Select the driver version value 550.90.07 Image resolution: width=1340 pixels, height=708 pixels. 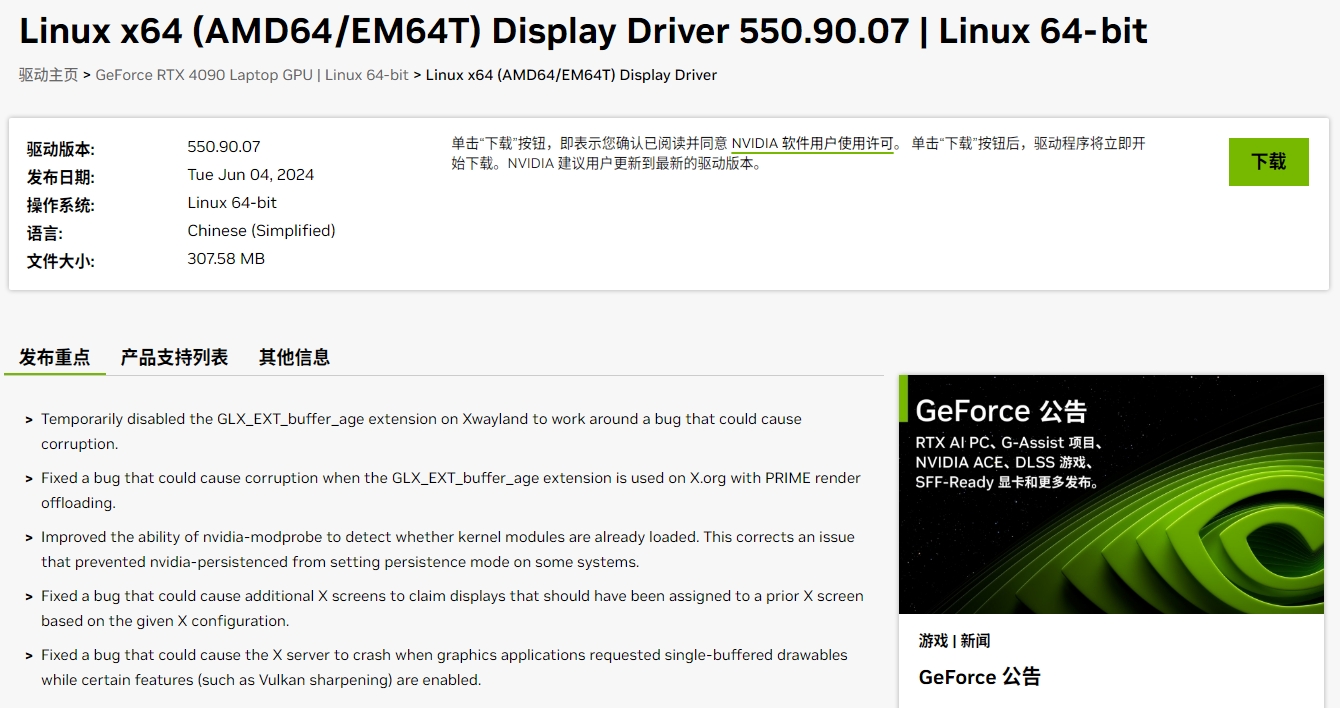click(224, 147)
